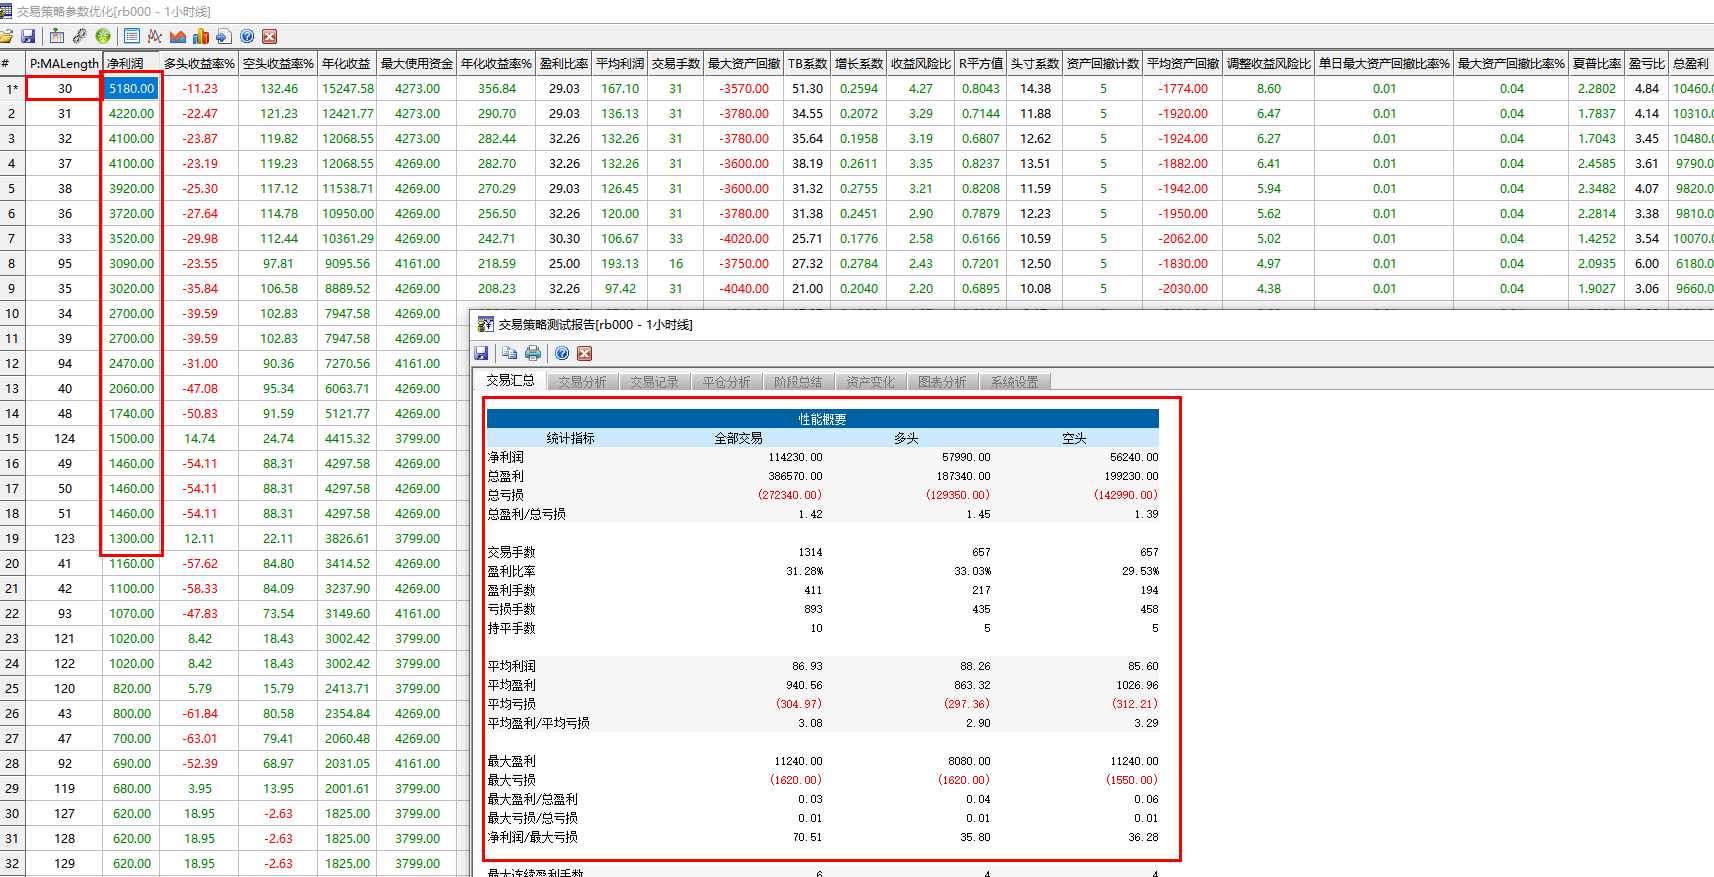This screenshot has height=877, width=1714.
Task: Click the 3D bar chart icon
Action: (201, 36)
